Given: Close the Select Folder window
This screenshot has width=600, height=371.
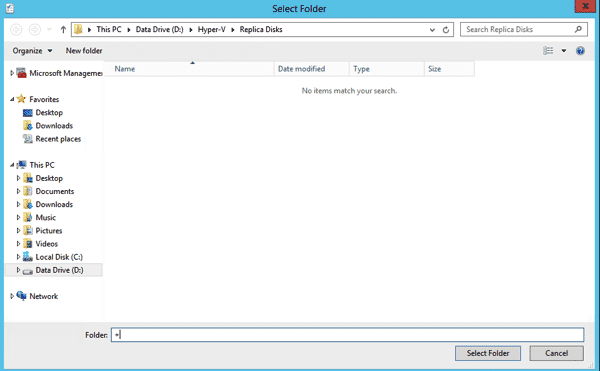Looking at the screenshot, I should [585, 6].
